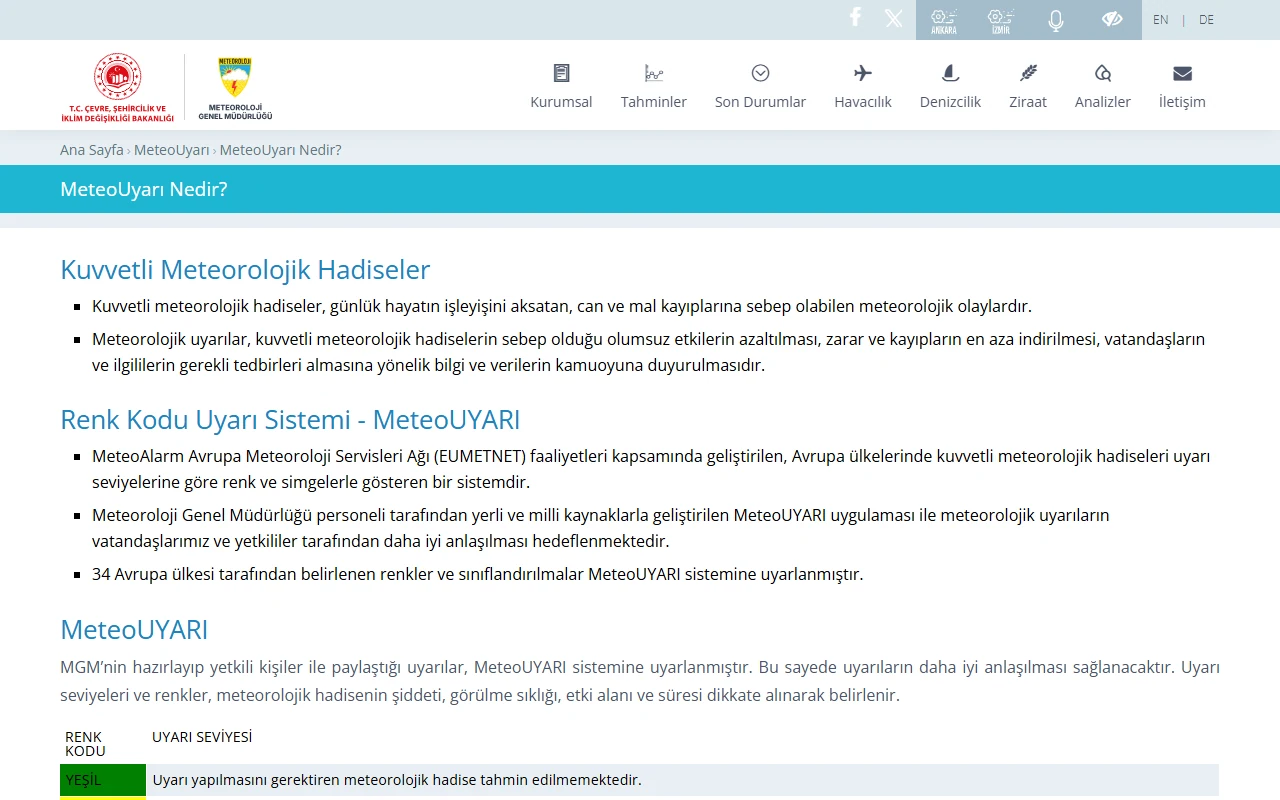Screen dimensions: 1280x800
Task: Open the İletişim menu label
Action: click(1182, 102)
